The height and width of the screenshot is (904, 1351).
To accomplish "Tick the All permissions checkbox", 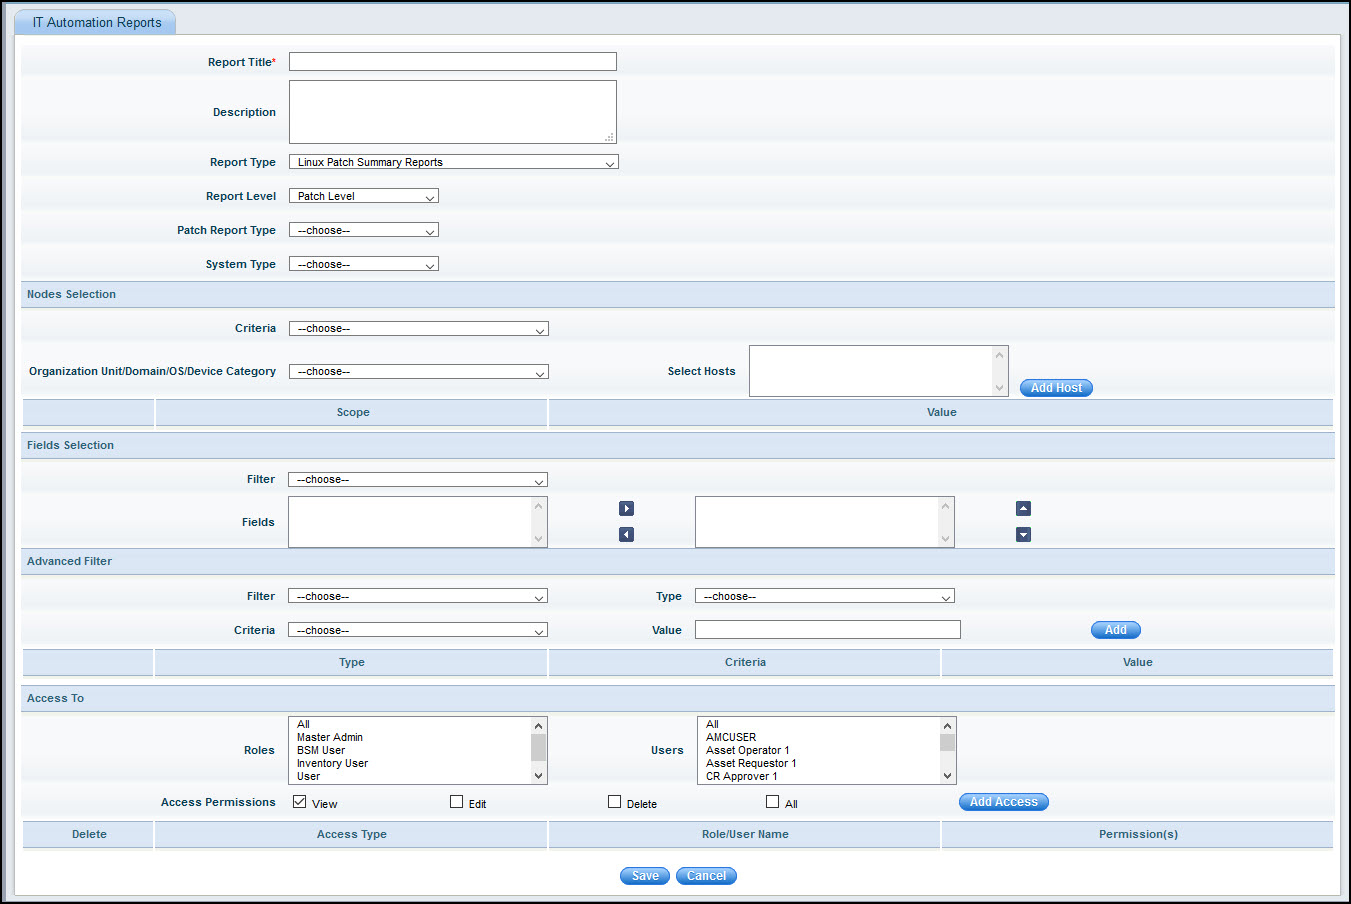I will click(772, 802).
